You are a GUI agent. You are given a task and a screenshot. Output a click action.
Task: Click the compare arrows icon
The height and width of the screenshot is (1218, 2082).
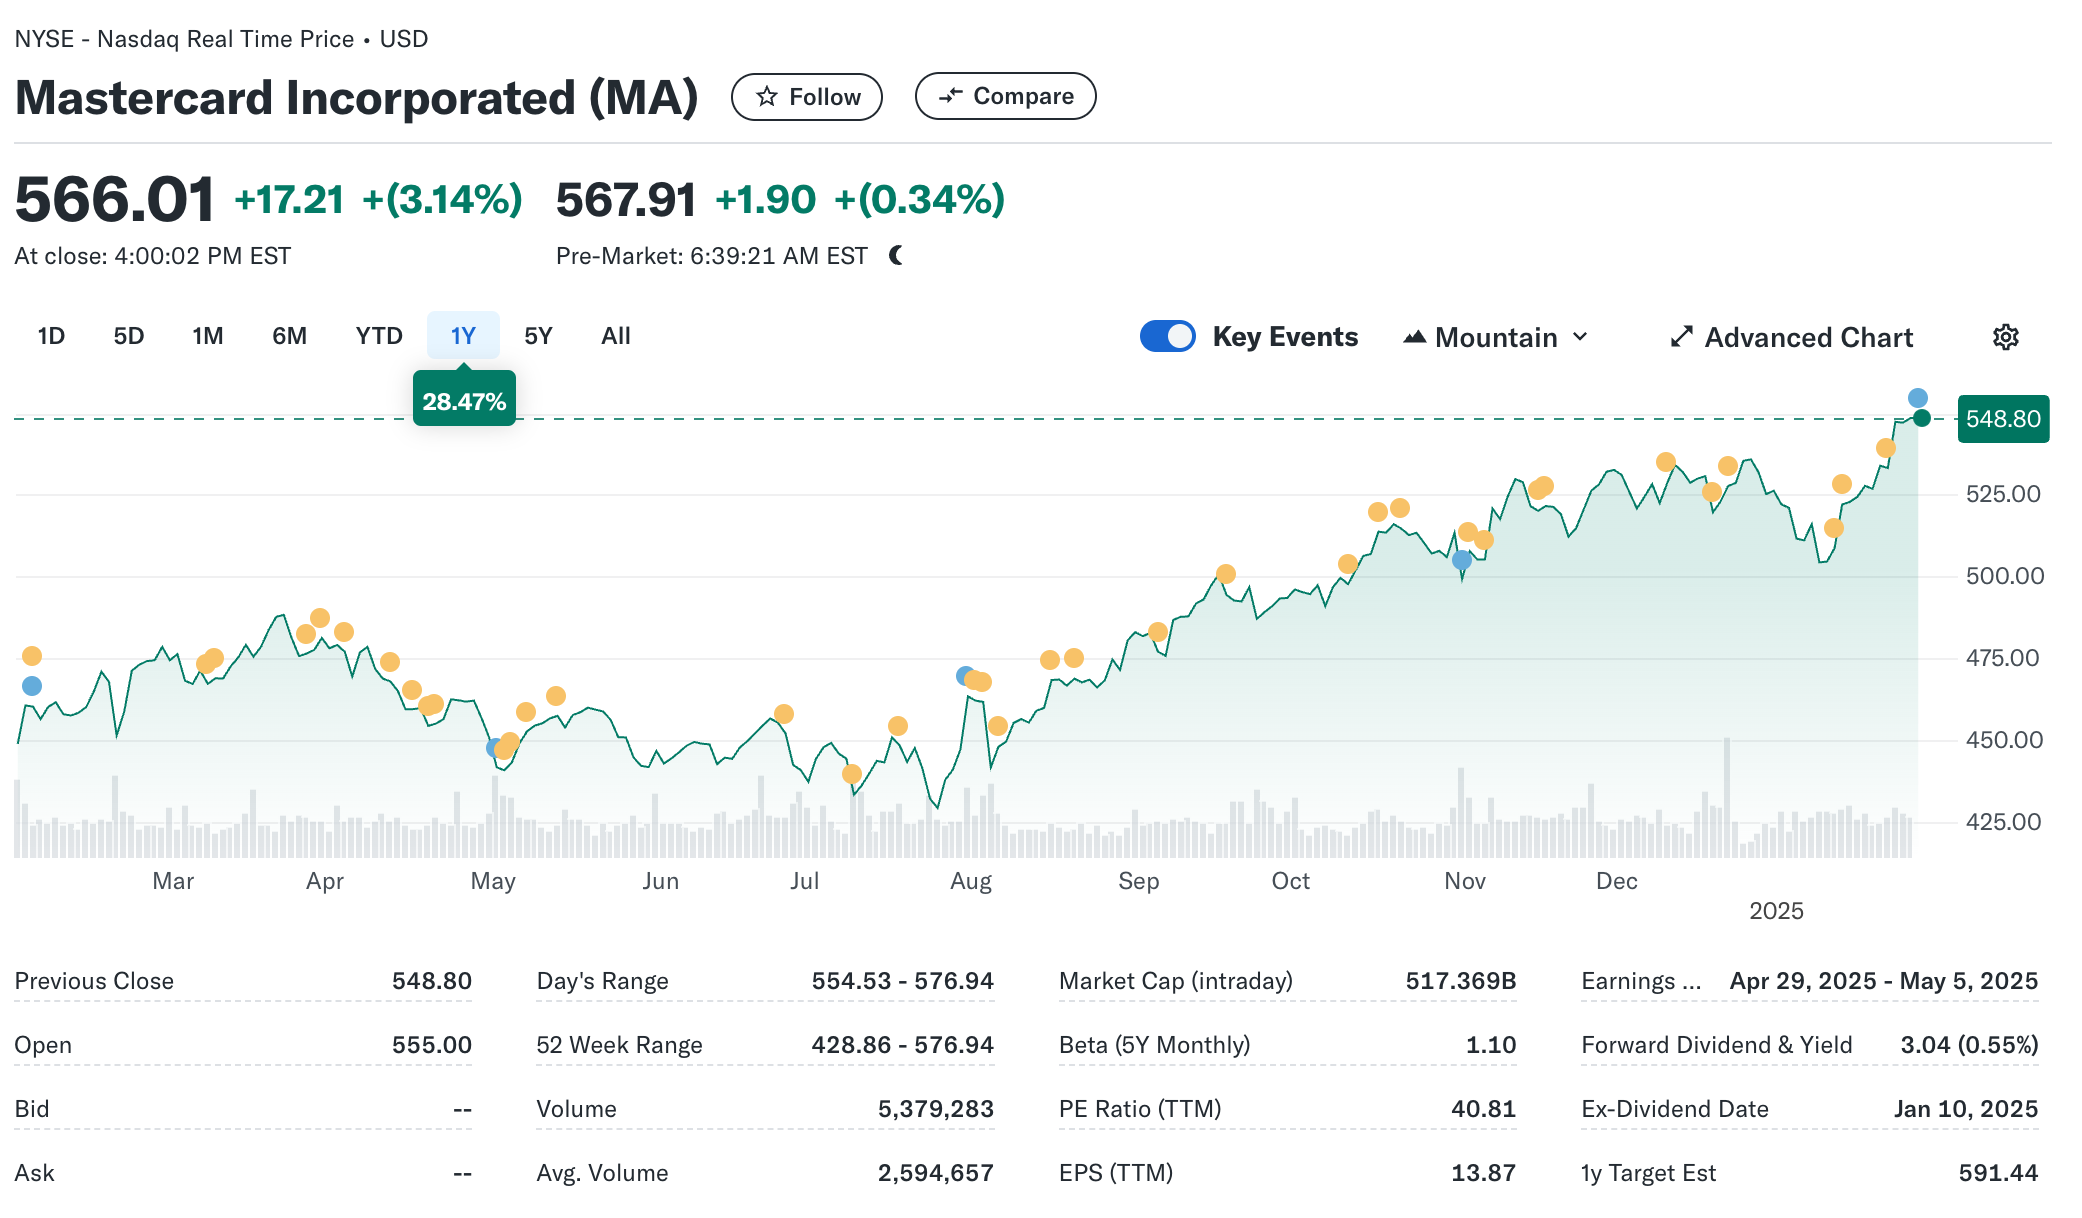click(x=950, y=96)
